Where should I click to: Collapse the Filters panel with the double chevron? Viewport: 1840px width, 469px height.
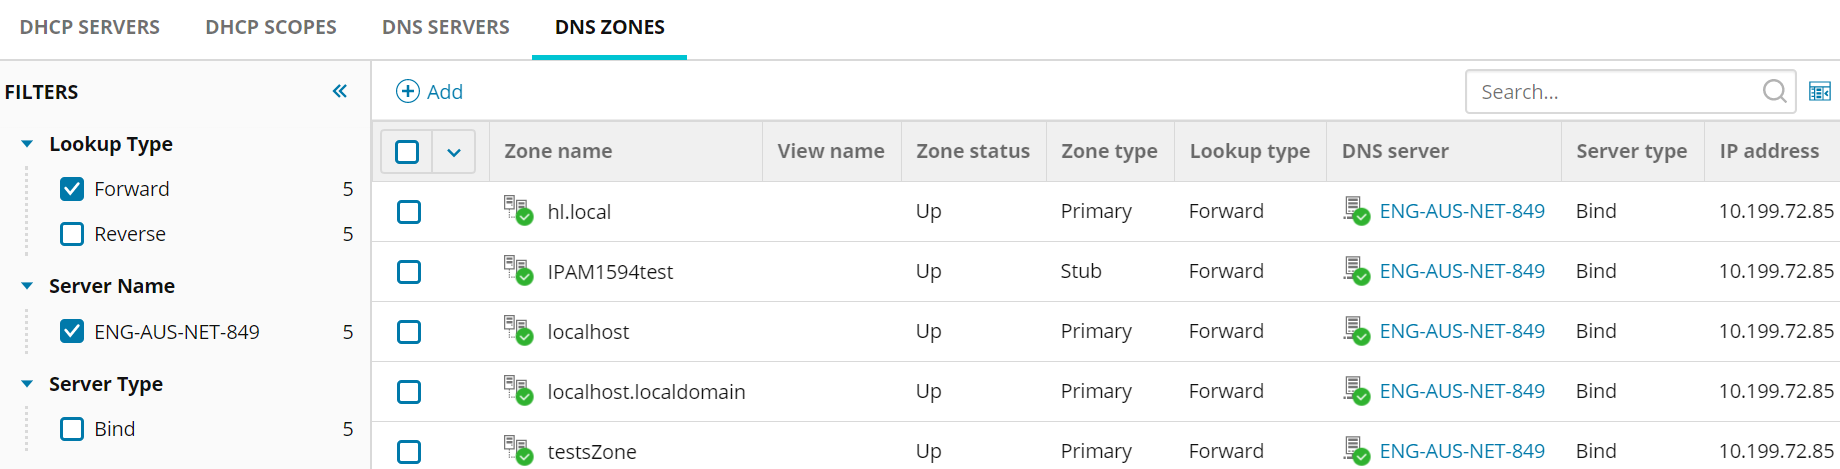(340, 91)
